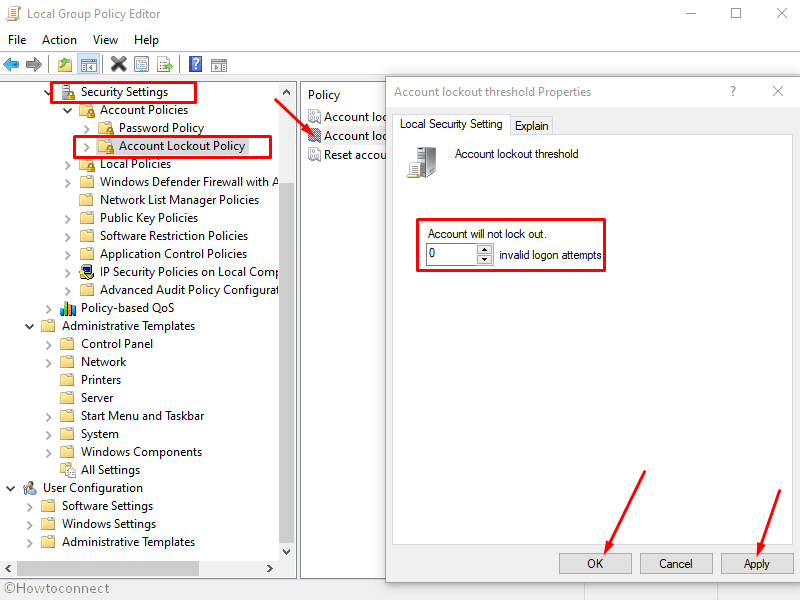The width and height of the screenshot is (800, 600).
Task: Click the Back arrow toolbar icon
Action: click(11, 65)
